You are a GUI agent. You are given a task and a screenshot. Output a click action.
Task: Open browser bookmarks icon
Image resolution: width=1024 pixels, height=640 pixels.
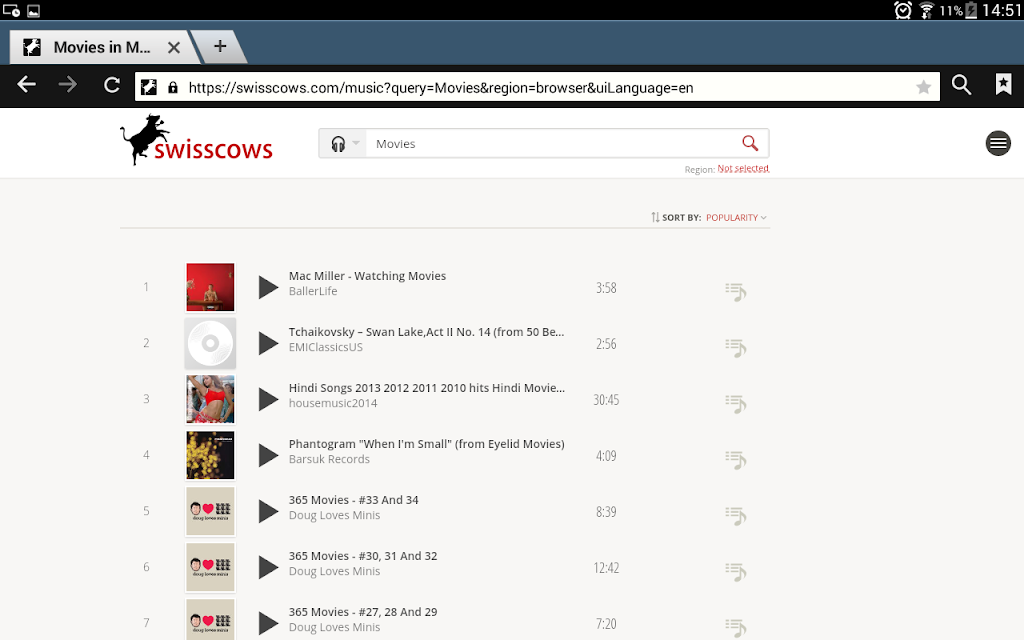point(1003,84)
